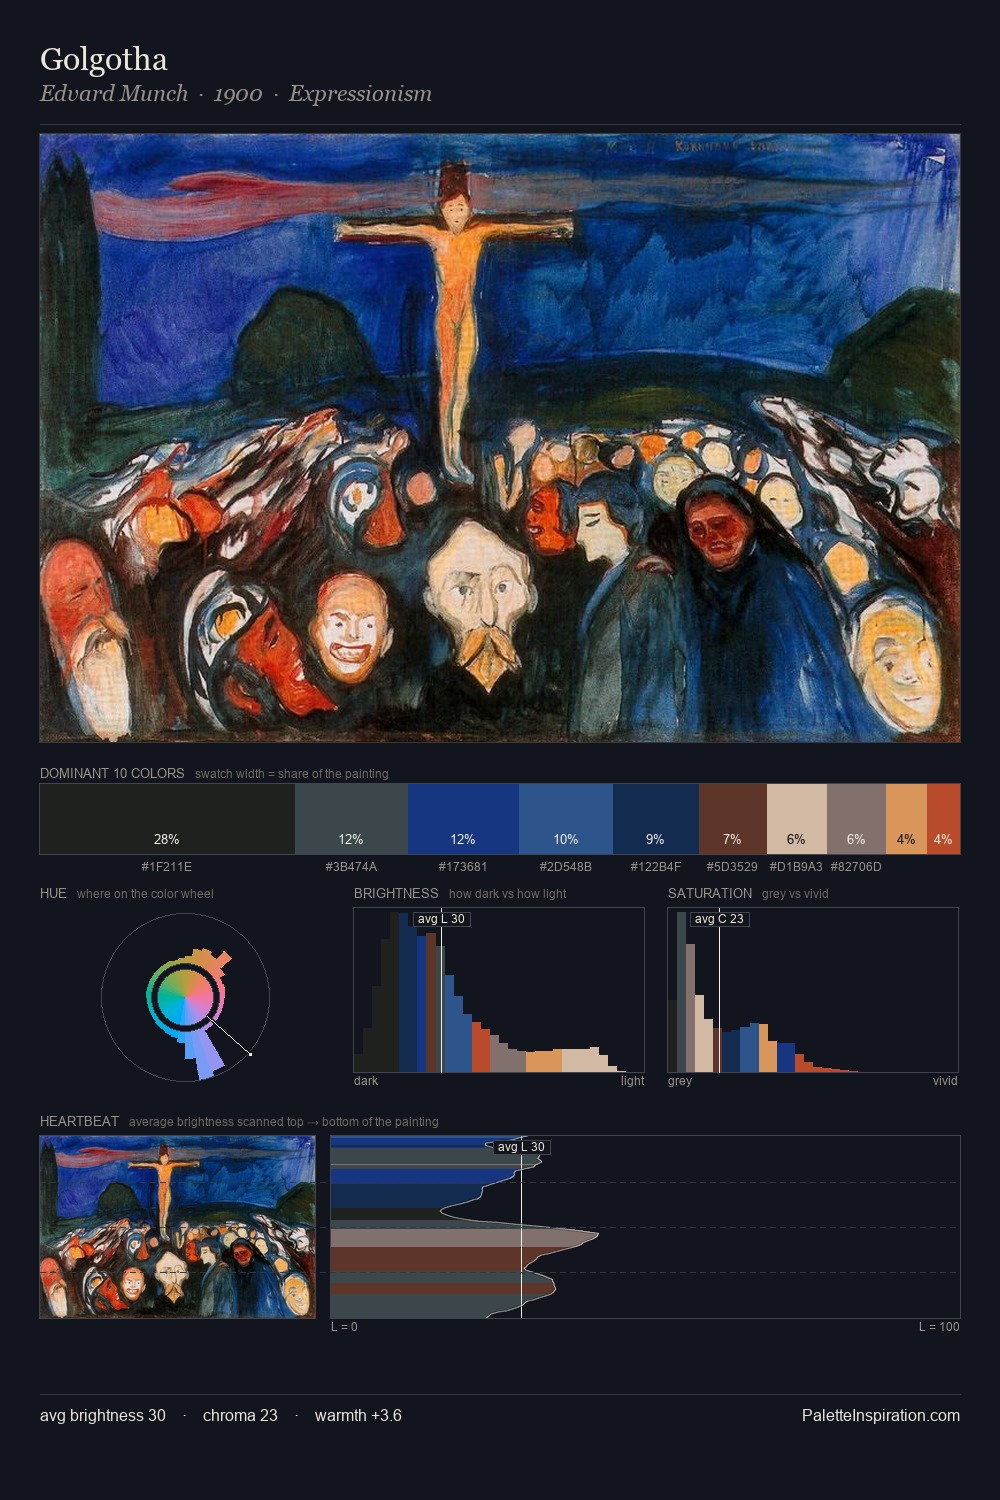This screenshot has height=1500, width=1000.
Task: Open the large Golgotha painting image
Action: click(500, 438)
